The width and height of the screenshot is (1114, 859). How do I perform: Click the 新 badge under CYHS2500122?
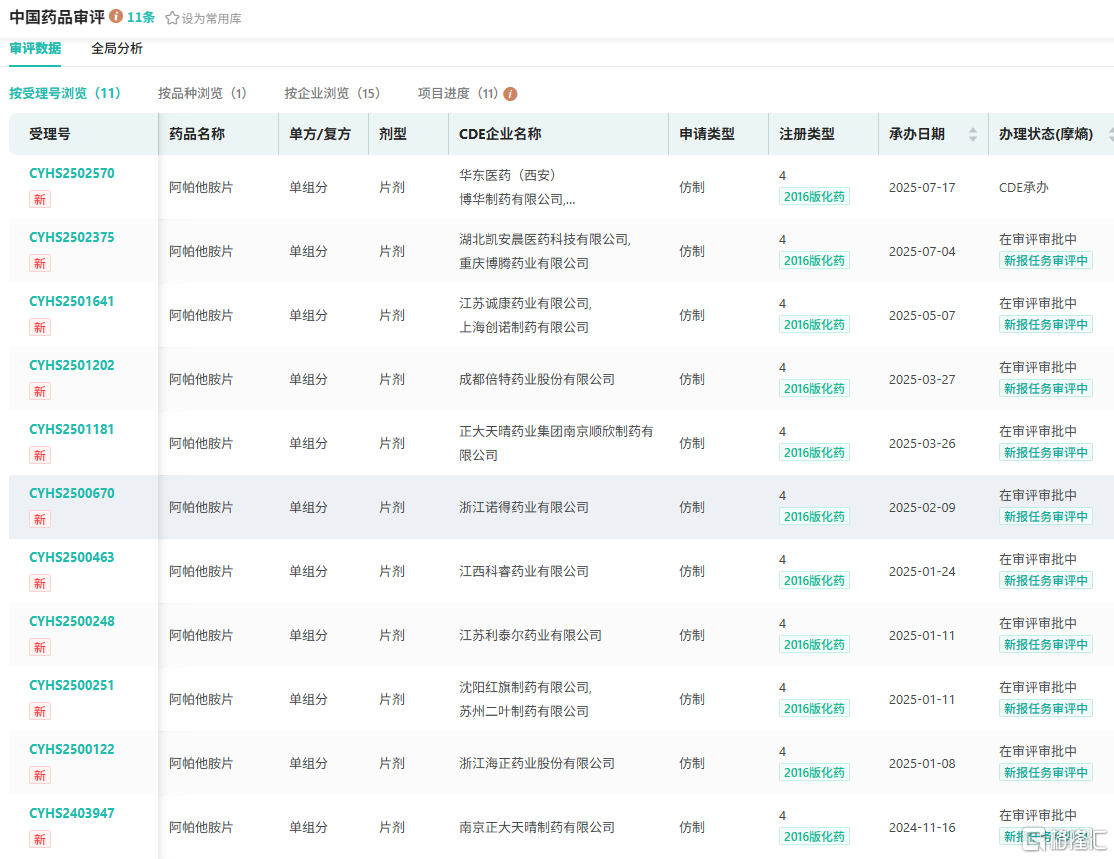pyautogui.click(x=40, y=775)
